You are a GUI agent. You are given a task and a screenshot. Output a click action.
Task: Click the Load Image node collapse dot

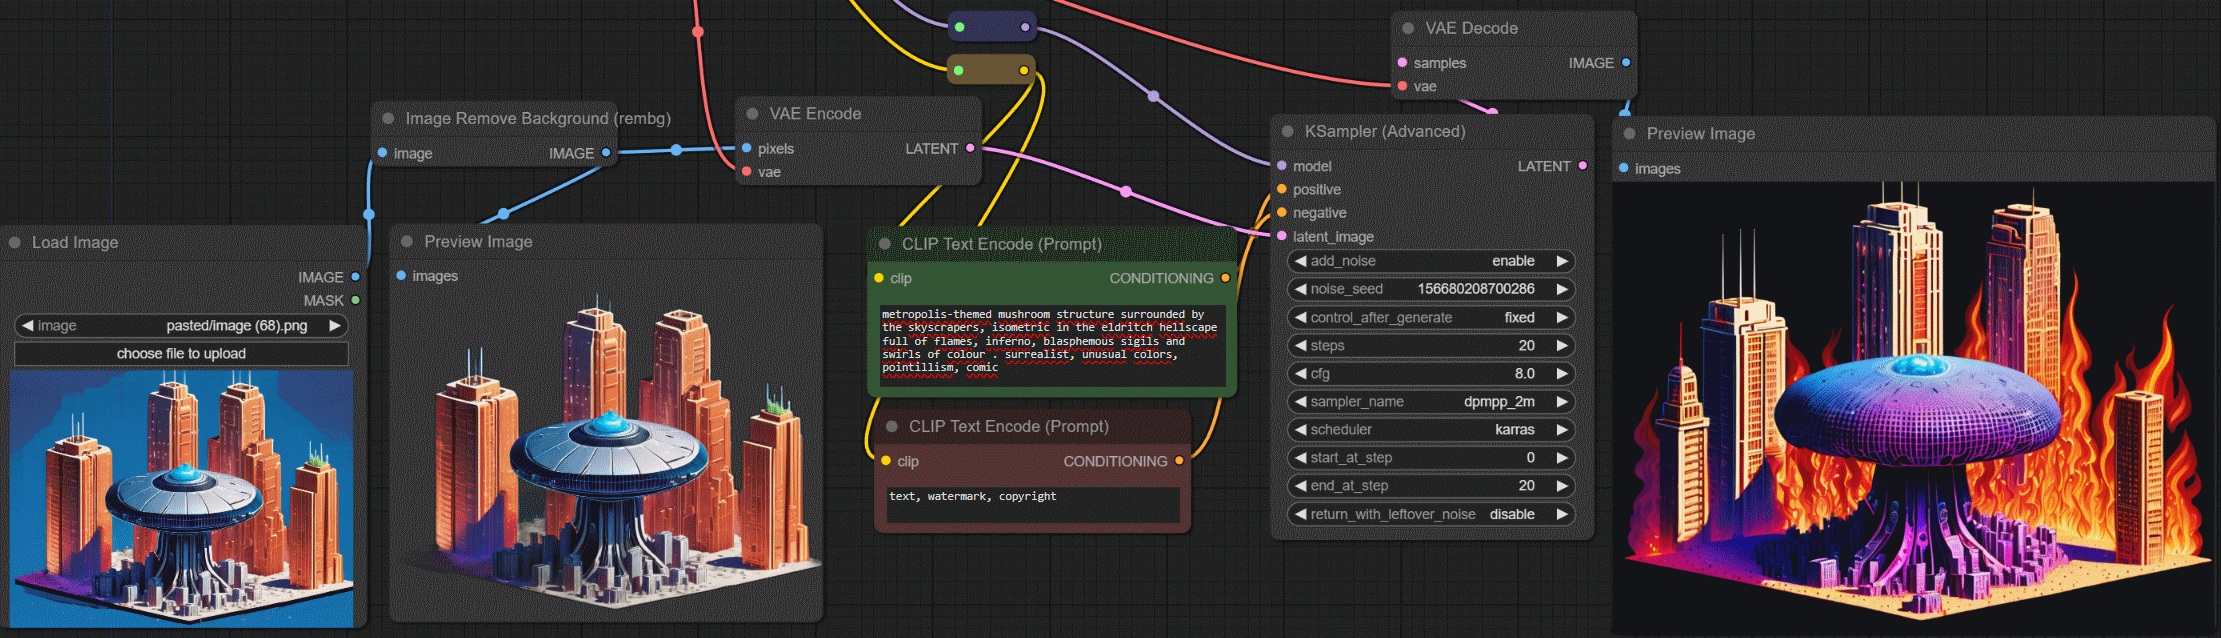tap(15, 243)
